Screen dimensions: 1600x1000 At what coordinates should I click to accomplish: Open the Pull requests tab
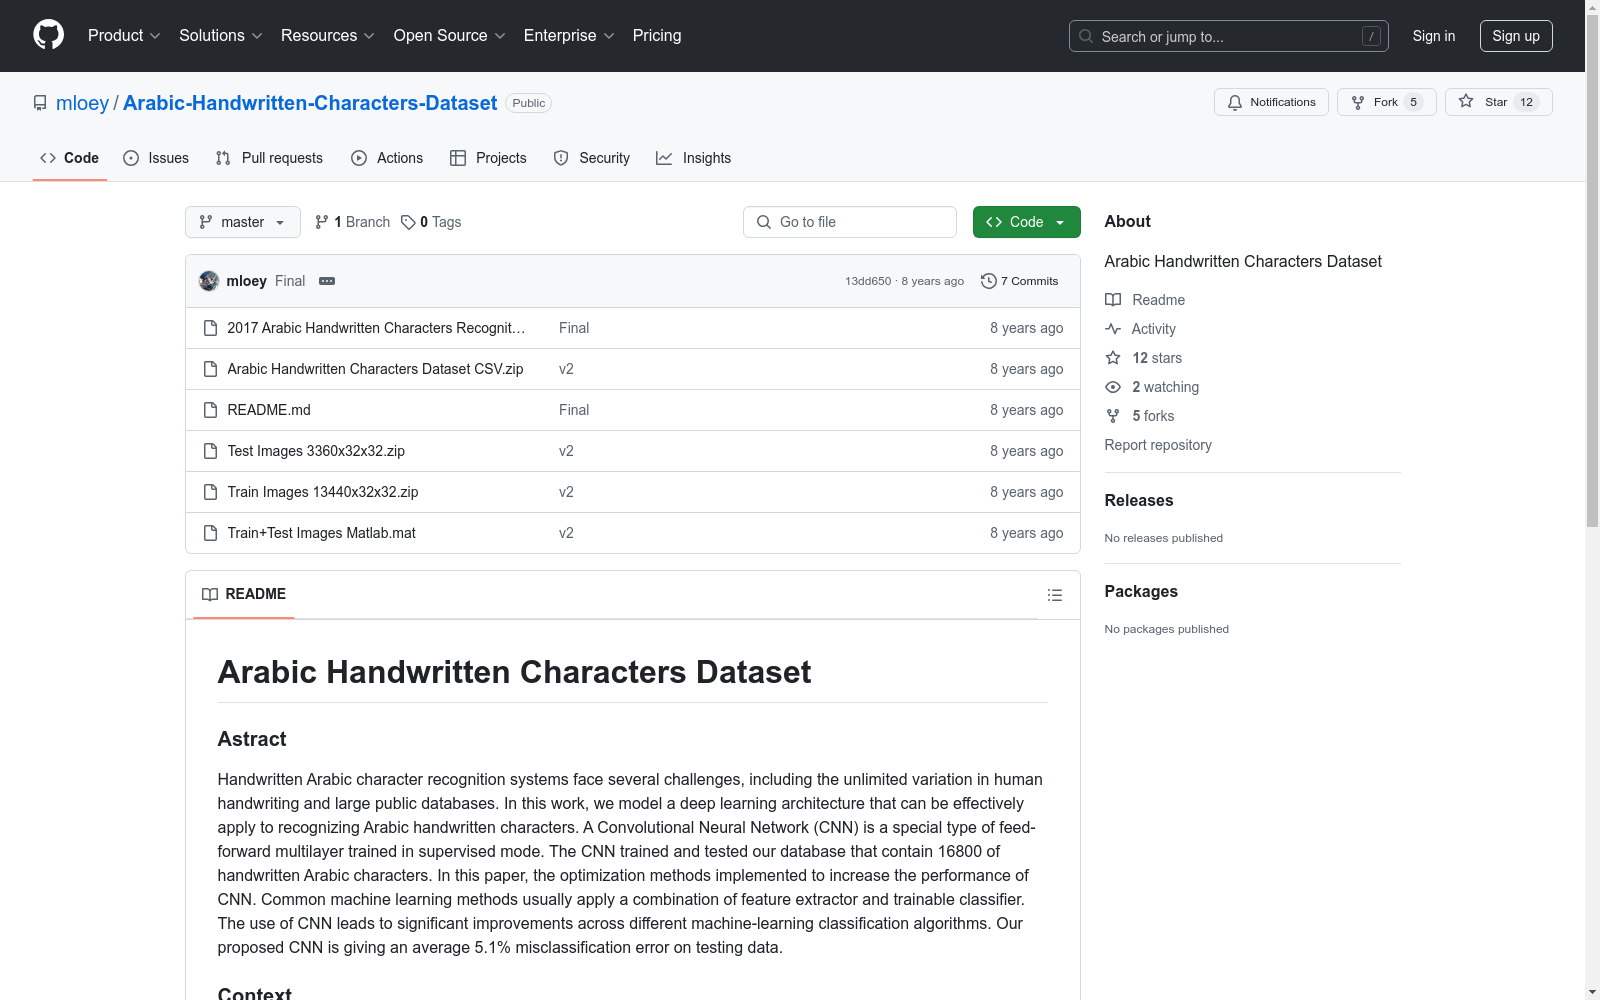269,158
